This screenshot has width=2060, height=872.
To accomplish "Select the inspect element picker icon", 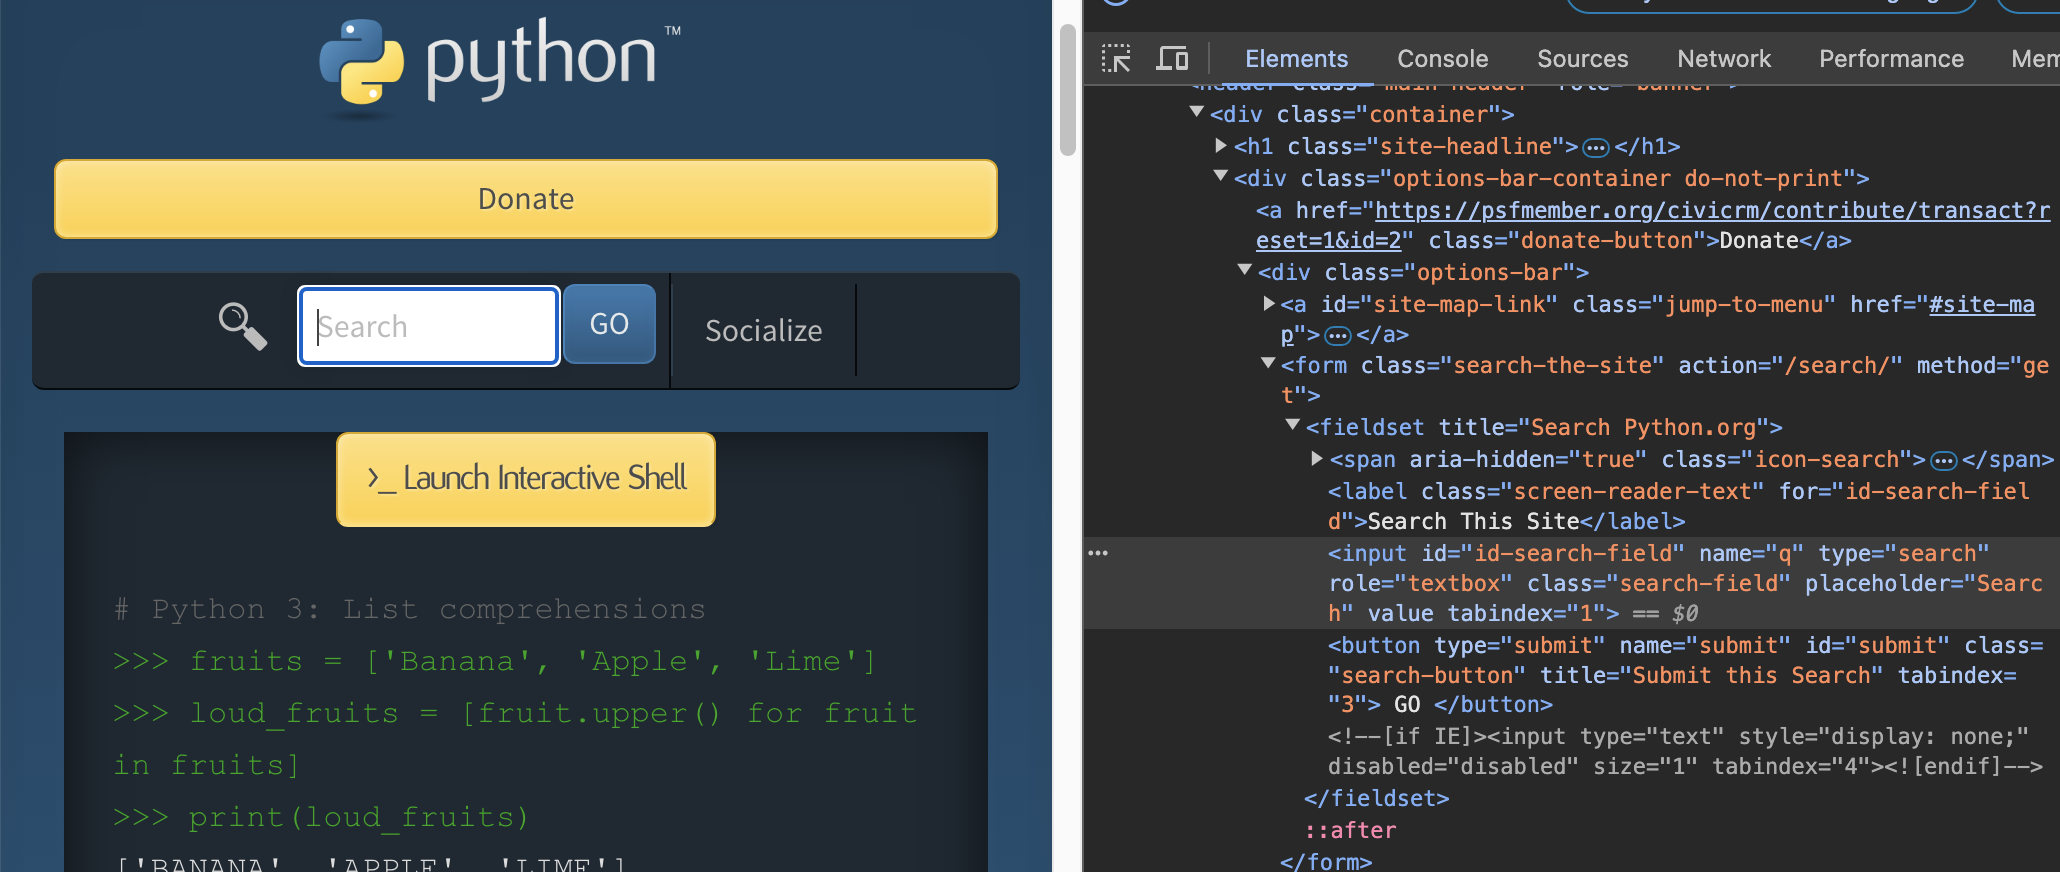I will pyautogui.click(x=1116, y=59).
